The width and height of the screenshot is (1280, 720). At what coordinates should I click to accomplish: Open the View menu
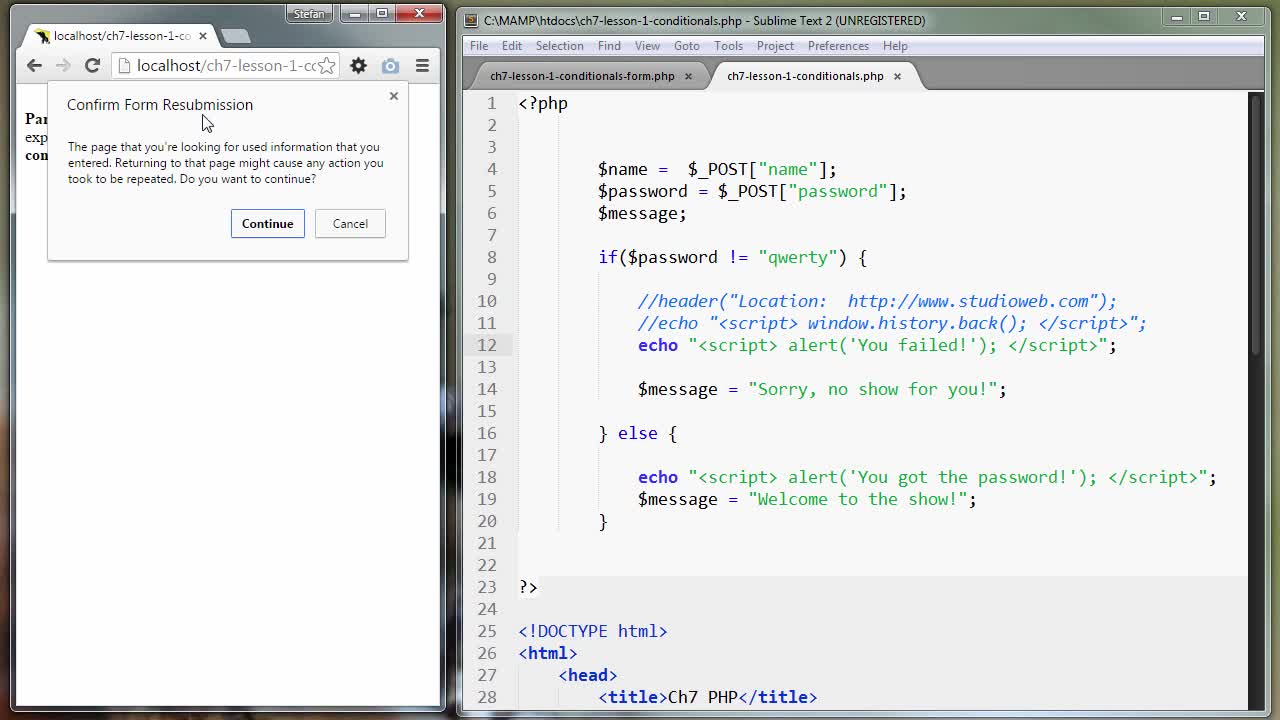(x=647, y=46)
